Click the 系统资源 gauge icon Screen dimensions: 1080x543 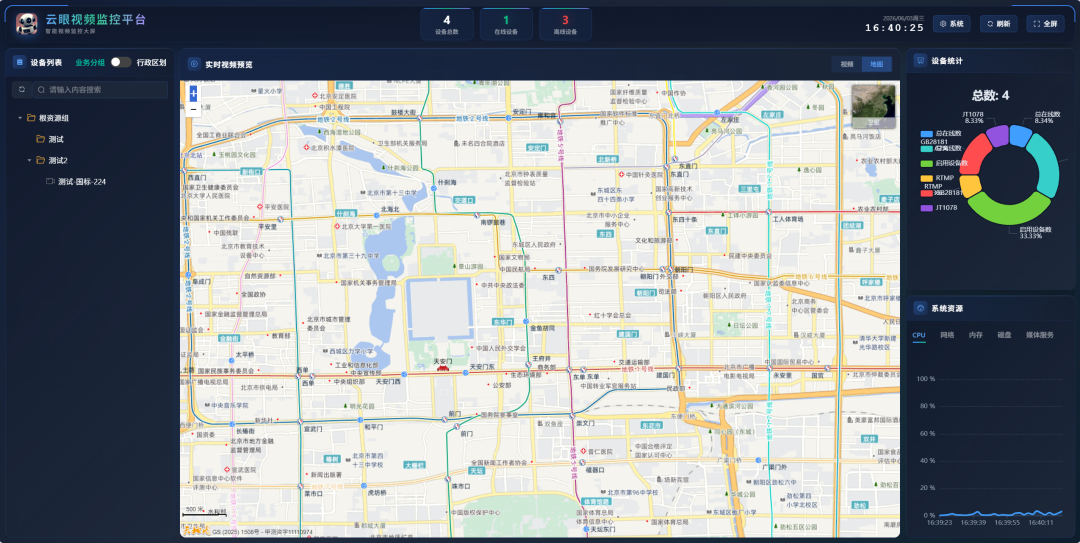(920, 308)
